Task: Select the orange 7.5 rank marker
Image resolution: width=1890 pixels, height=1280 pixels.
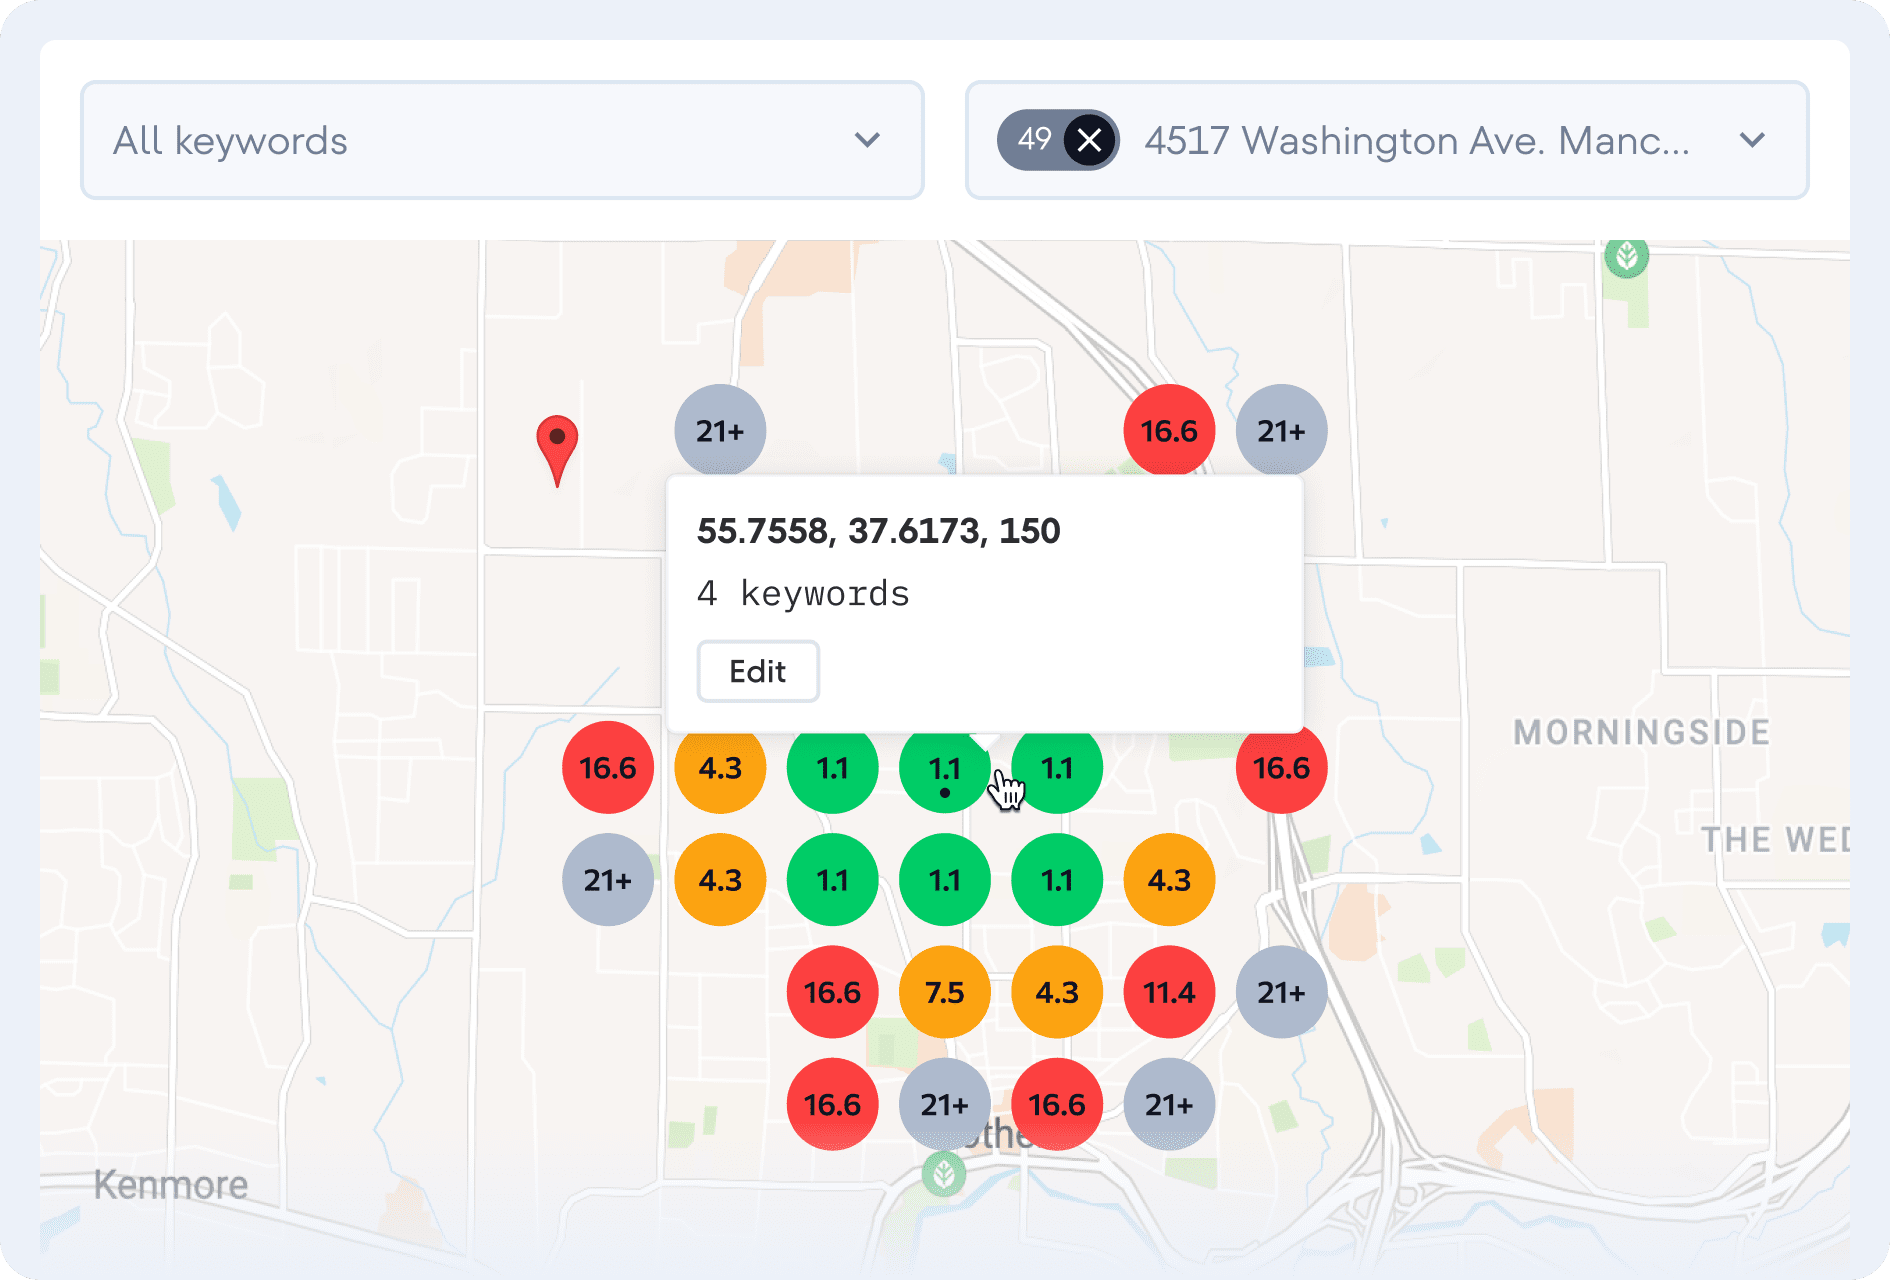Action: pos(945,992)
